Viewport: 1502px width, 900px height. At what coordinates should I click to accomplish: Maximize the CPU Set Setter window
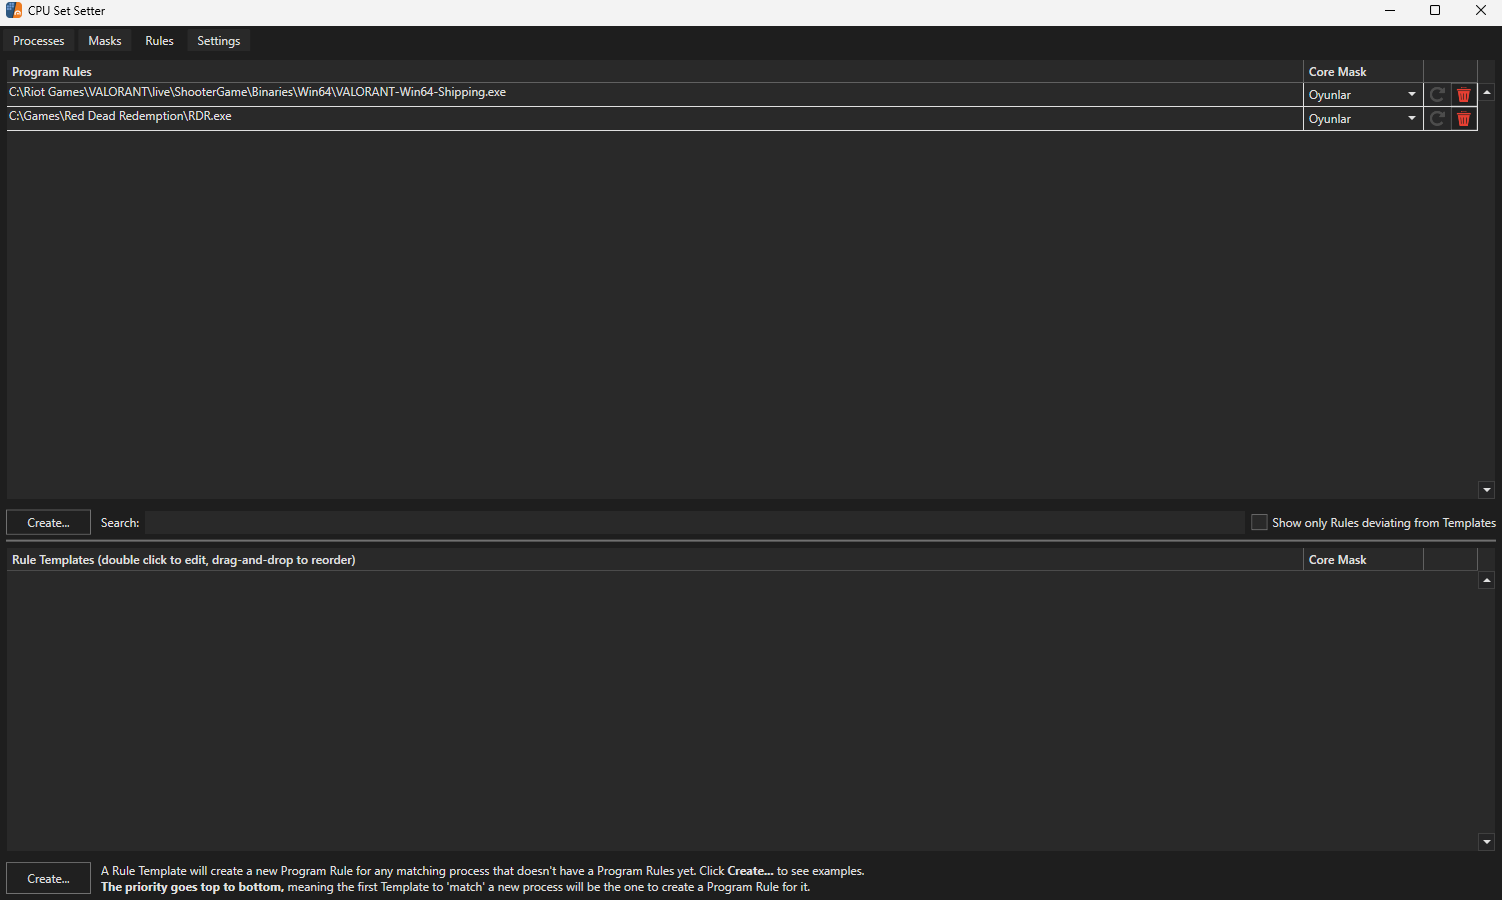pyautogui.click(x=1435, y=11)
